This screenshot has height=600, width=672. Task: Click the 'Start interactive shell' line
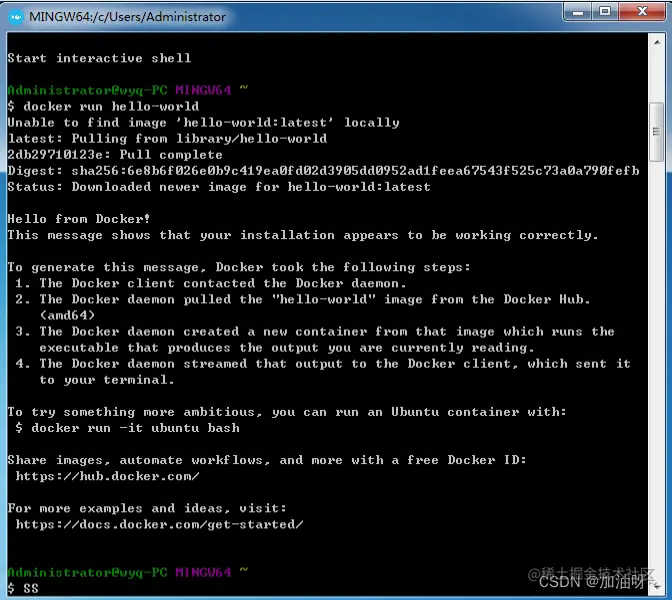pyautogui.click(x=99, y=58)
